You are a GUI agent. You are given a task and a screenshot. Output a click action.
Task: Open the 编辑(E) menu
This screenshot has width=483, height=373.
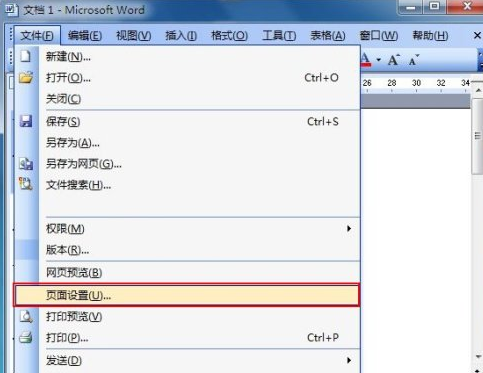(x=85, y=35)
